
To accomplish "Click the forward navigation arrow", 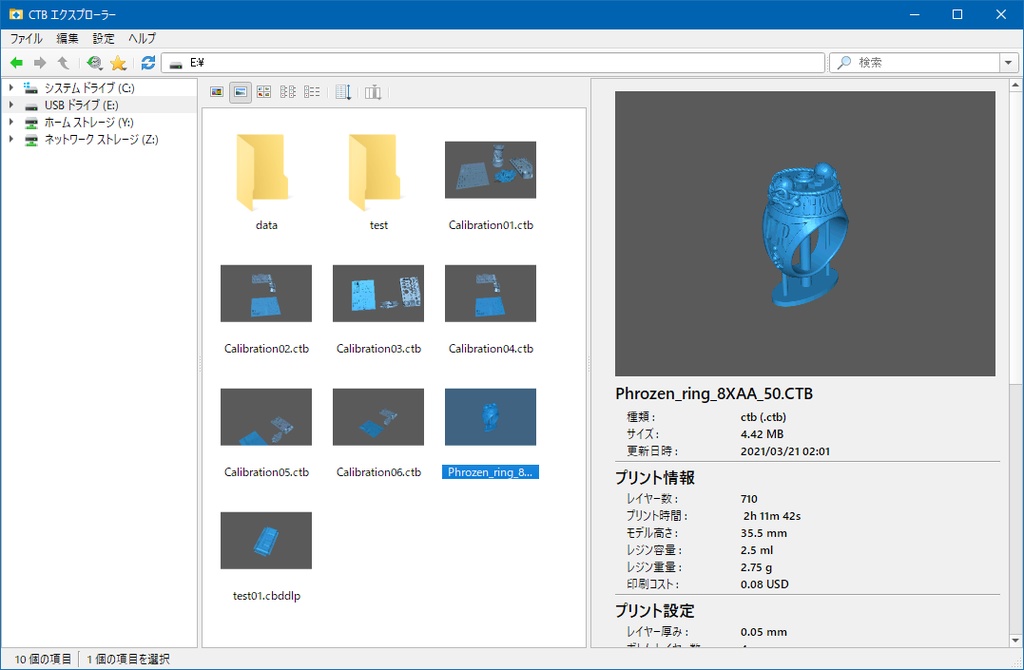I will pyautogui.click(x=40, y=63).
